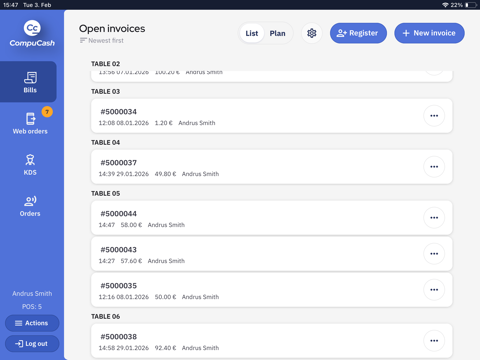This screenshot has height=360, width=480.
Task: Open settings gear icon
Action: pos(312,33)
